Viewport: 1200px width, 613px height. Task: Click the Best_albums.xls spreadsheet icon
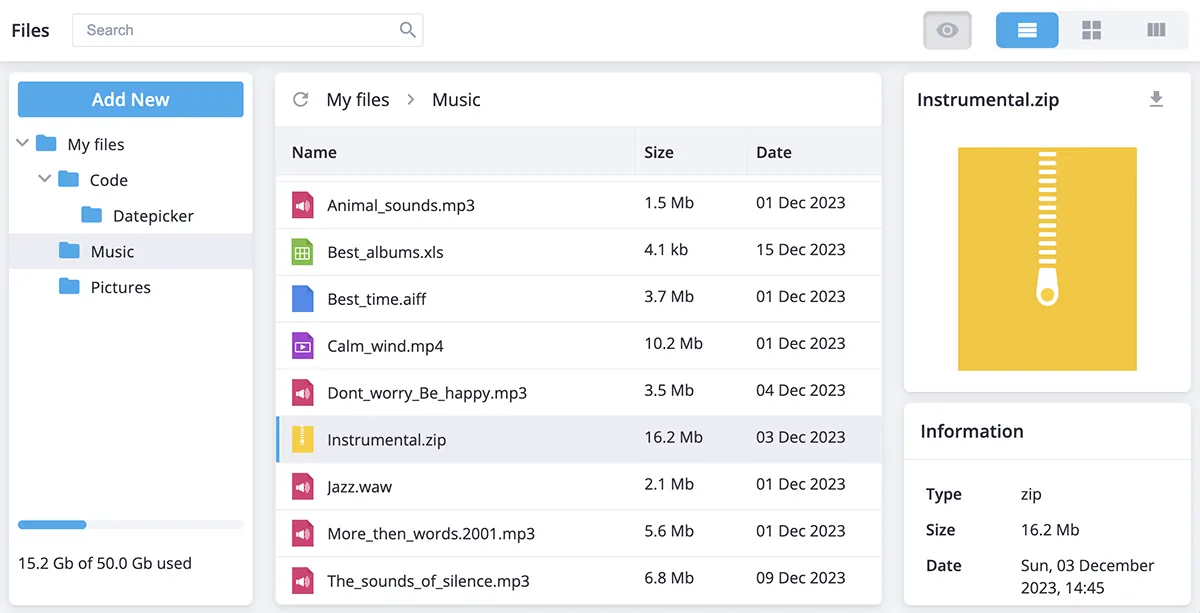pyautogui.click(x=302, y=252)
